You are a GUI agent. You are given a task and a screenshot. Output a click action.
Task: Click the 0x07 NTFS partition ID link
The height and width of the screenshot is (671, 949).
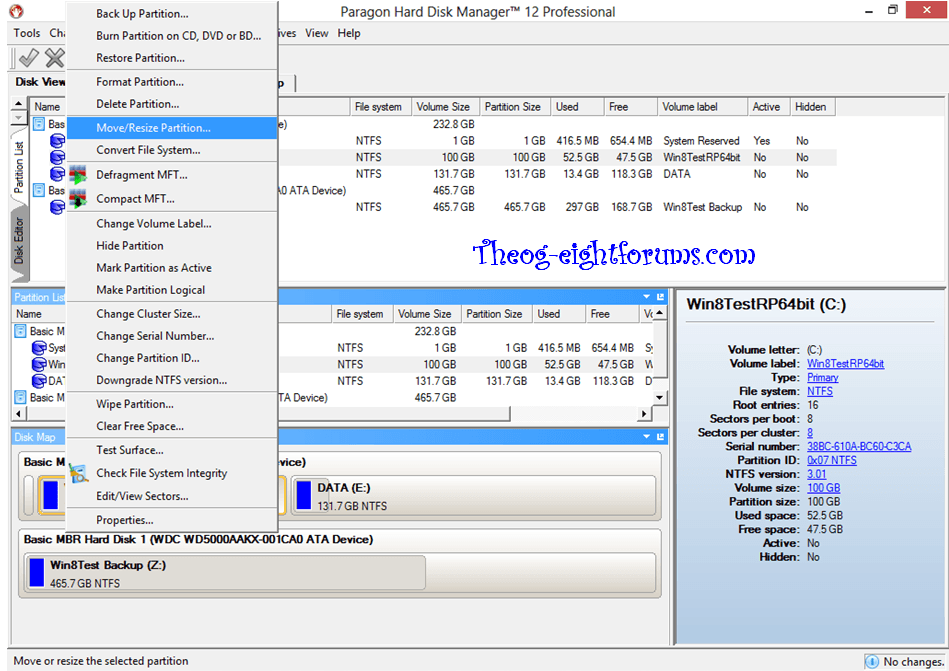point(832,460)
